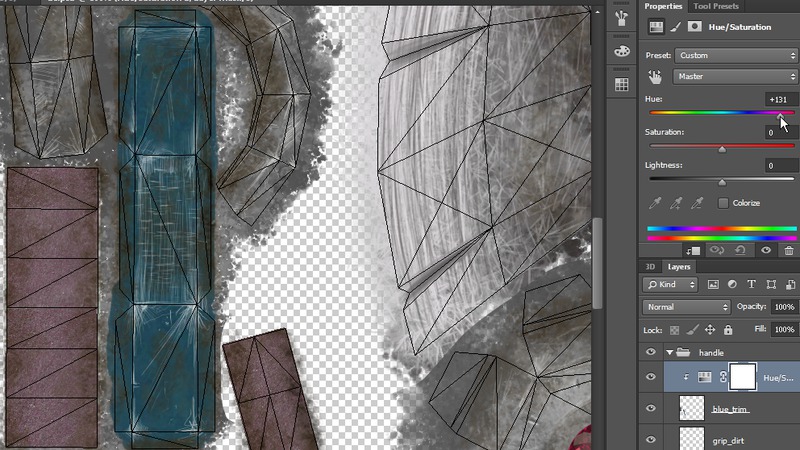Select the plain eyedropper tool
Viewport: 800px width, 450px height.
[x=655, y=203]
